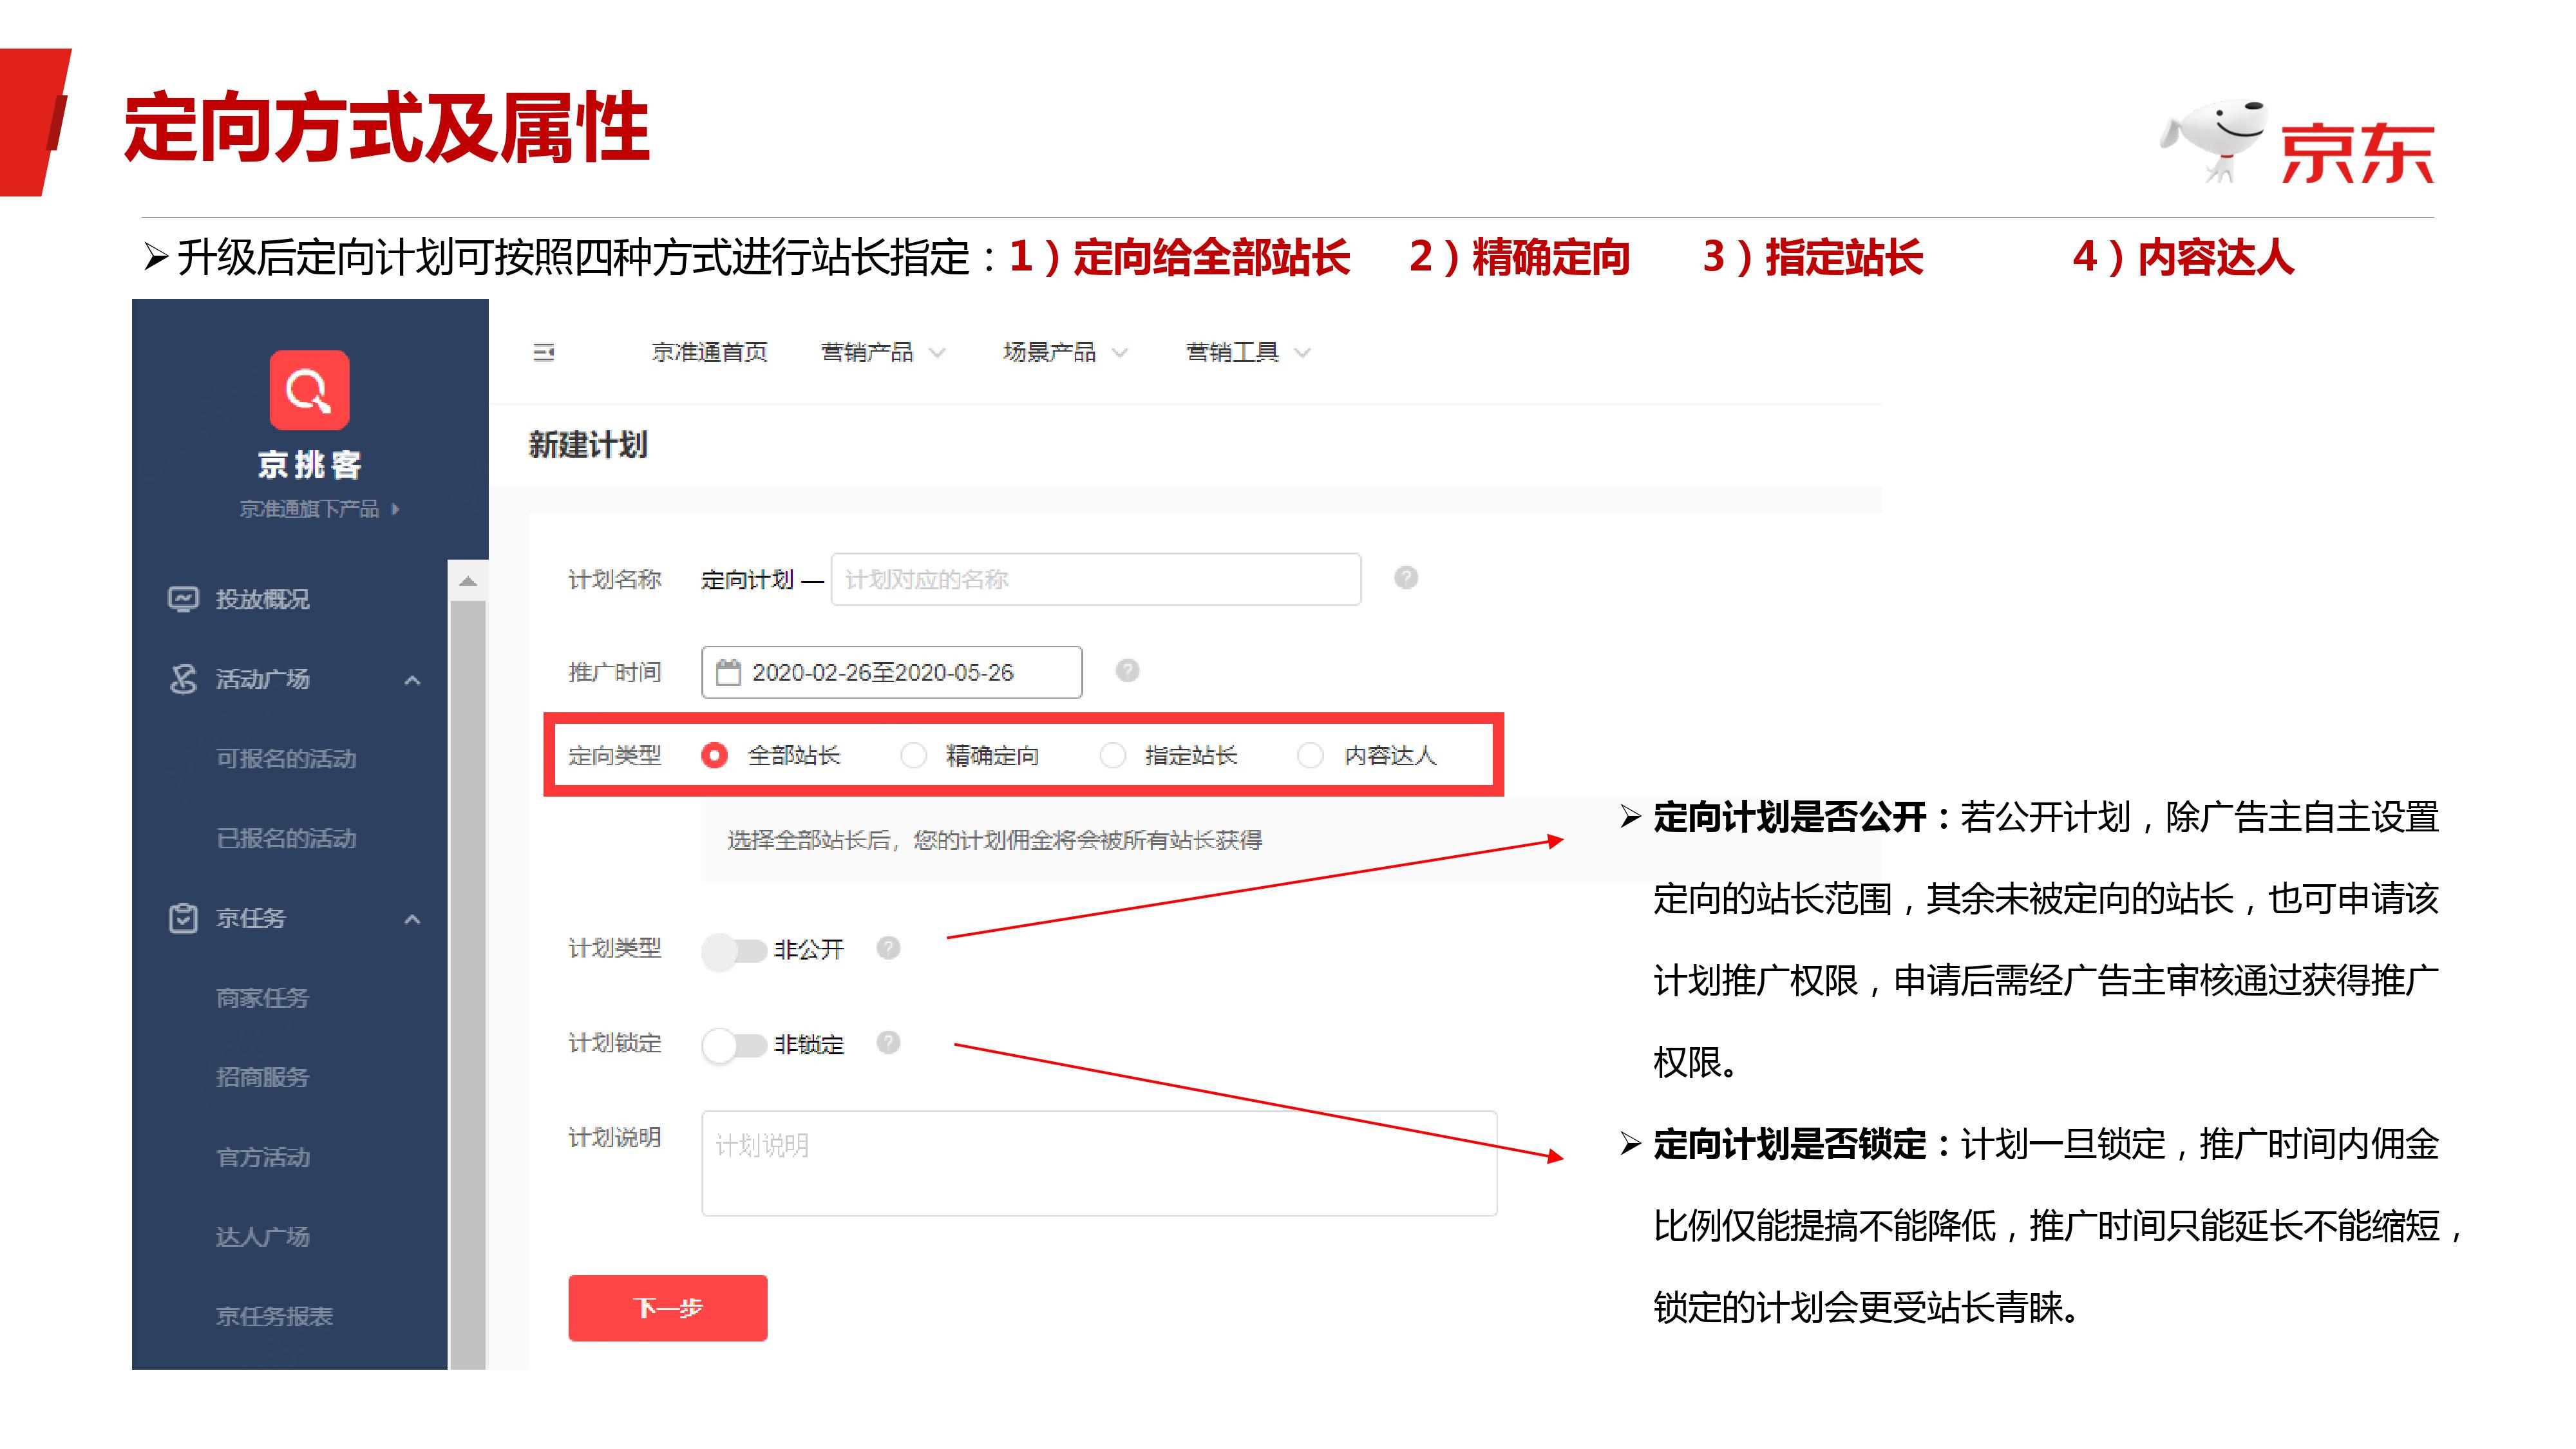Select the 全部站长 radio option

(x=714, y=755)
